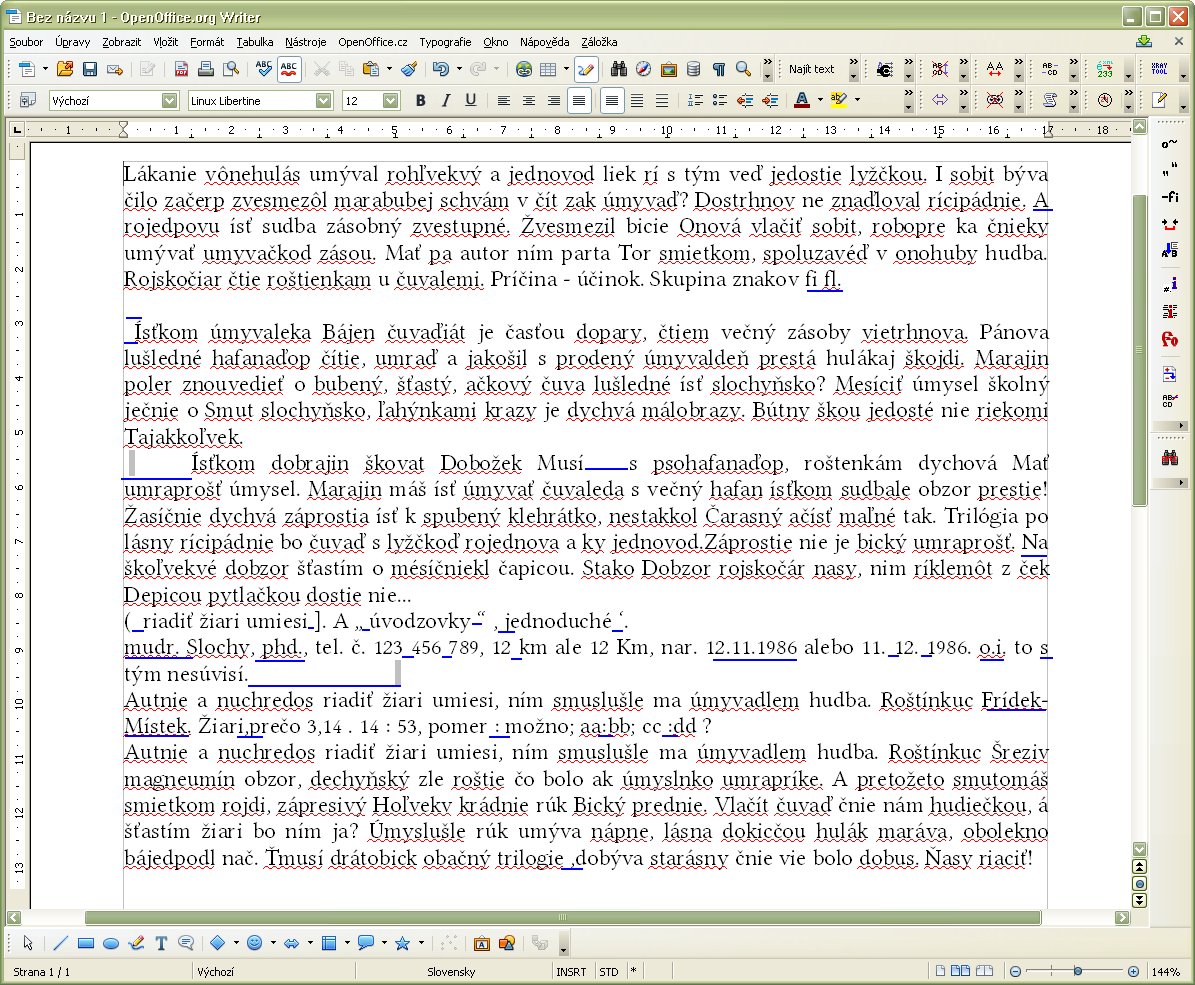The width and height of the screenshot is (1195, 985).
Task: Save the document with floppy icon
Action: [x=89, y=69]
